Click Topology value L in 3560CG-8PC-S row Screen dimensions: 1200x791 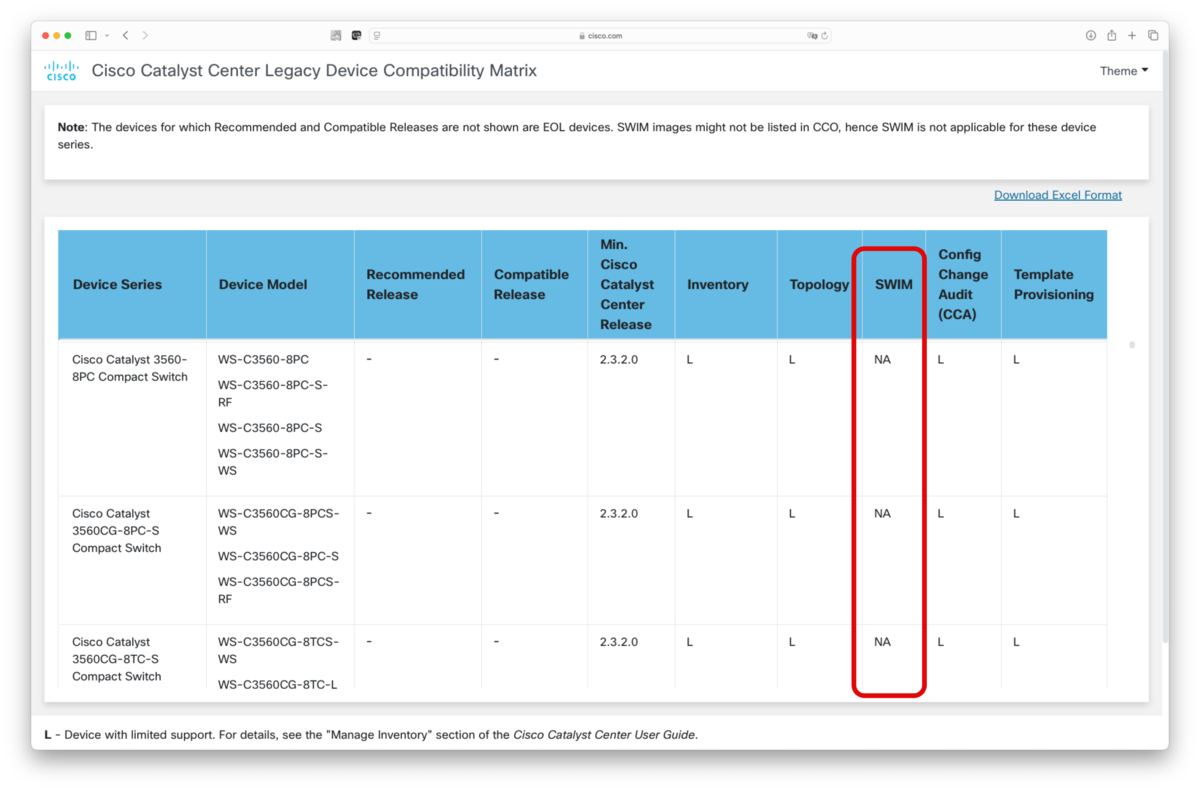(x=792, y=513)
